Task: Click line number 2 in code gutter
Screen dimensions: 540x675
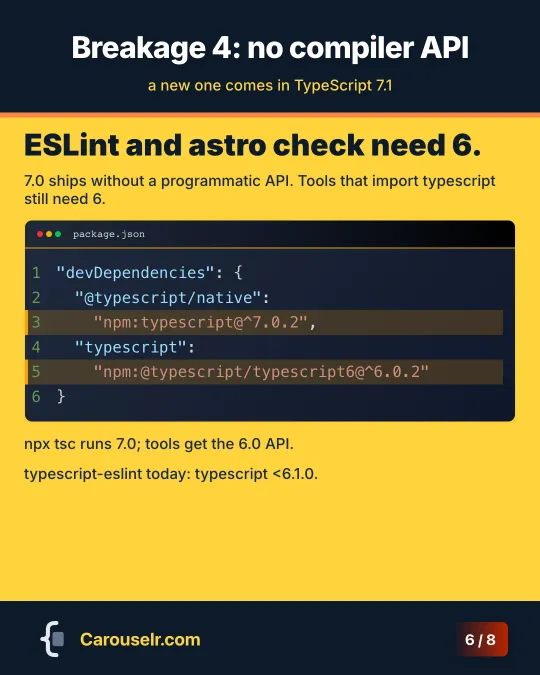Action: (x=36, y=297)
